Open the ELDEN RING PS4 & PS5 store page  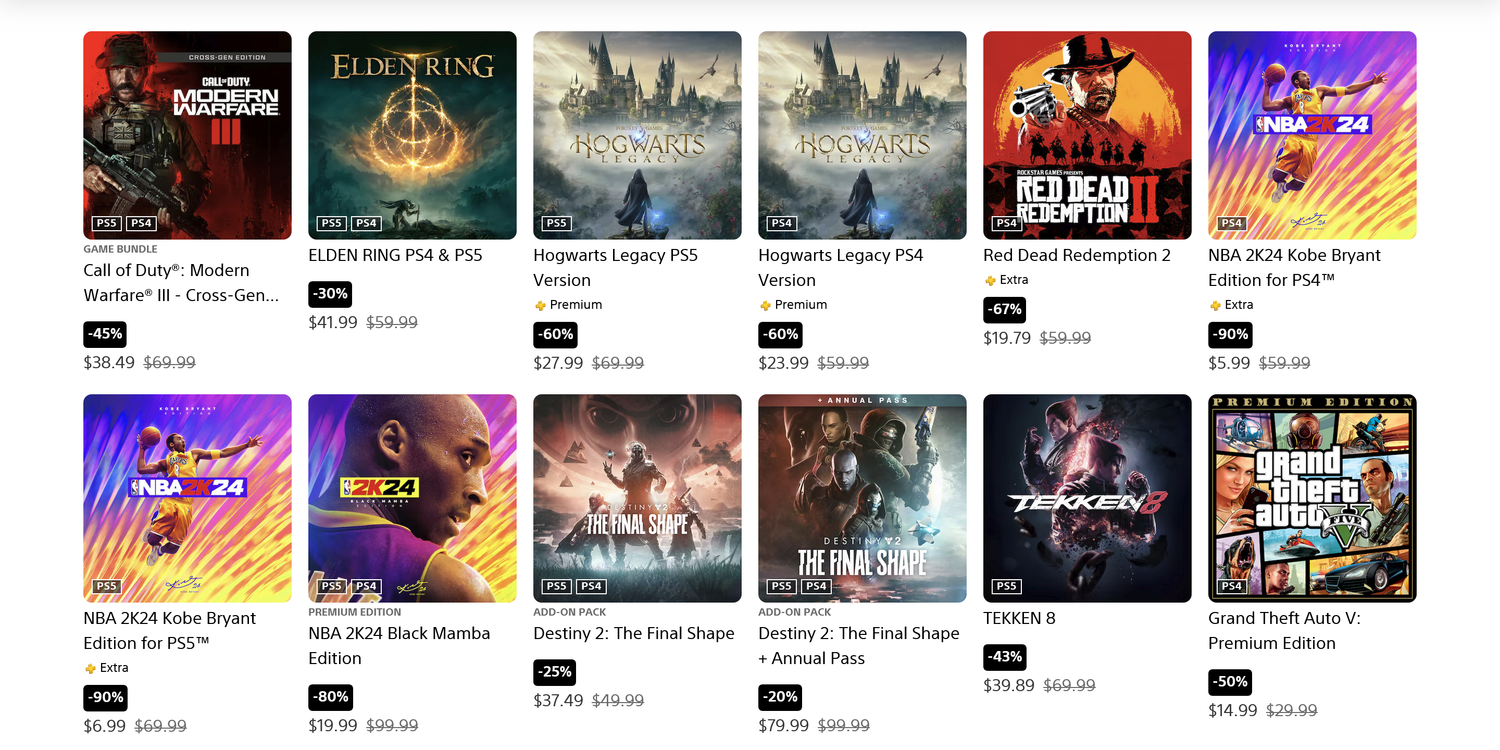(x=394, y=255)
